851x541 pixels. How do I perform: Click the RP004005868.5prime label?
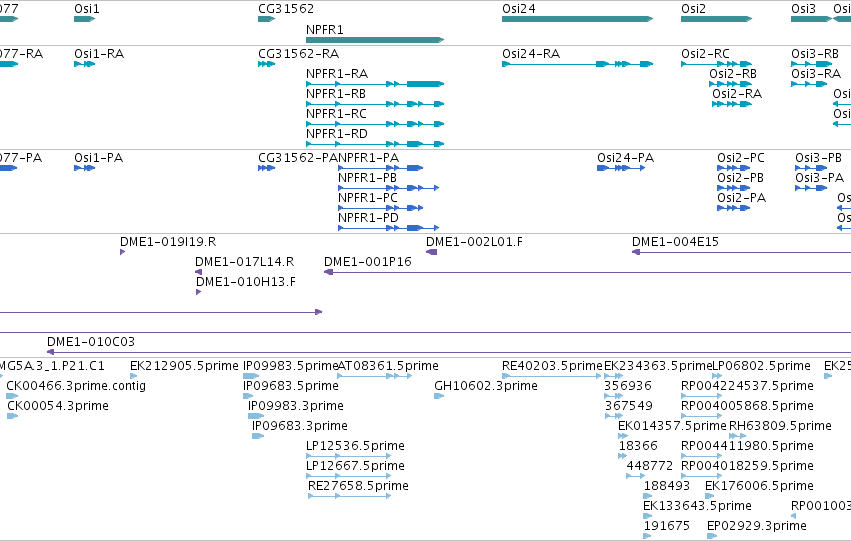(x=747, y=406)
